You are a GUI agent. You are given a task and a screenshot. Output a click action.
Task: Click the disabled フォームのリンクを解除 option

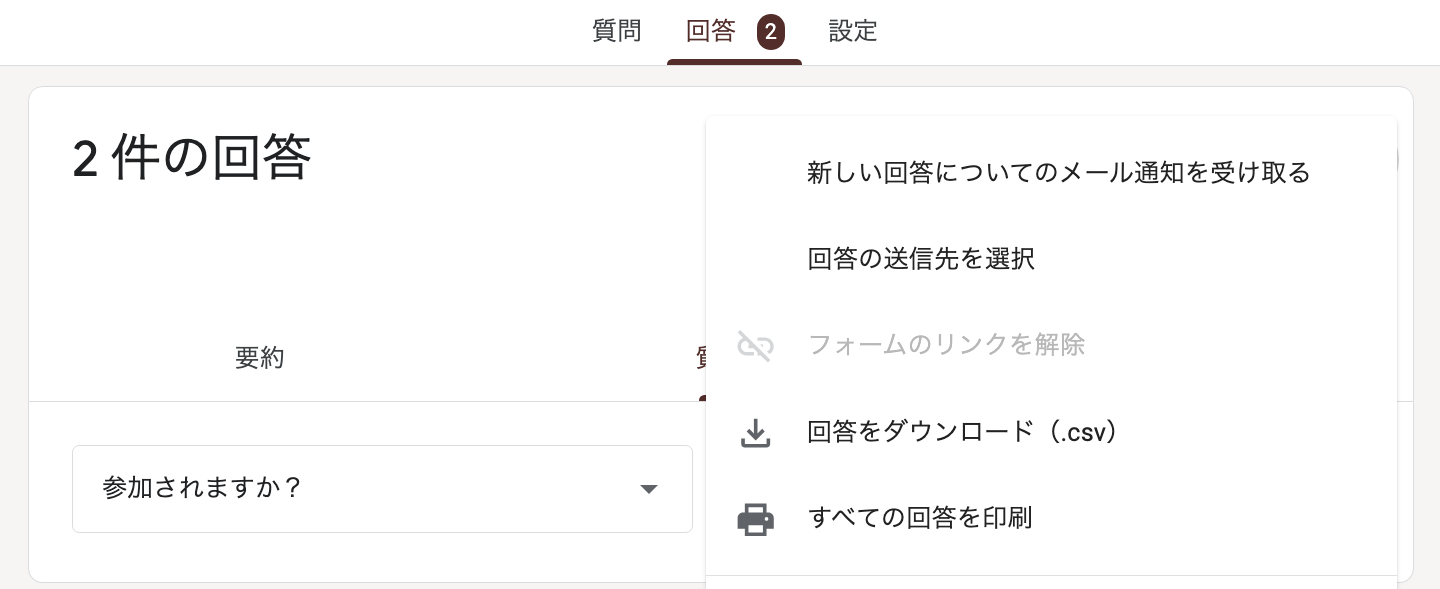point(945,345)
